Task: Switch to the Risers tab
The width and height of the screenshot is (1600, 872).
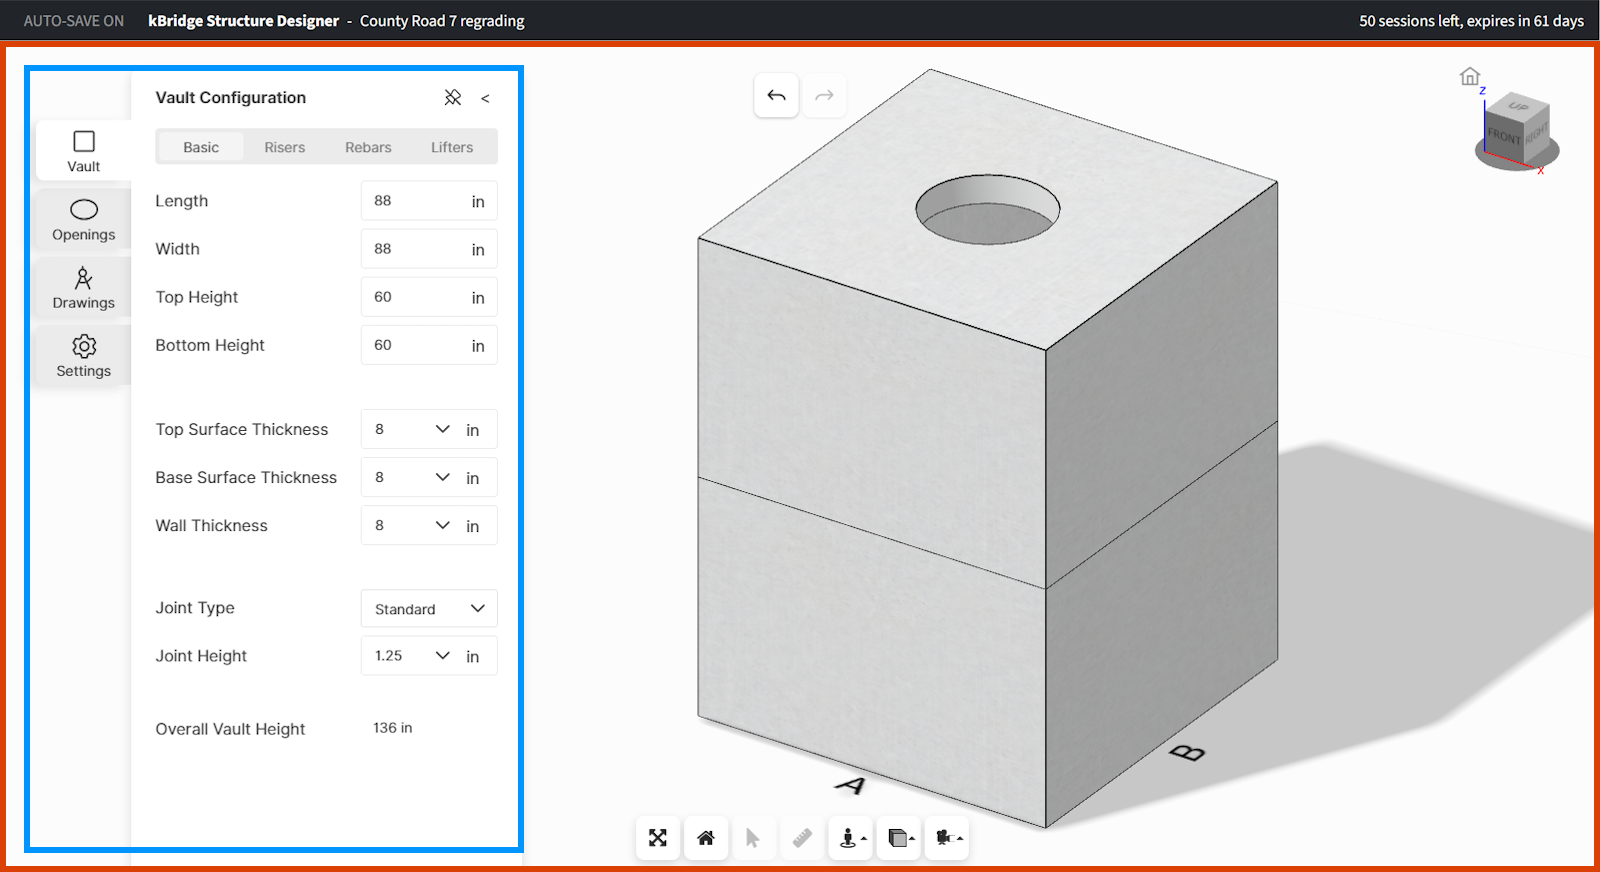Action: [x=285, y=147]
